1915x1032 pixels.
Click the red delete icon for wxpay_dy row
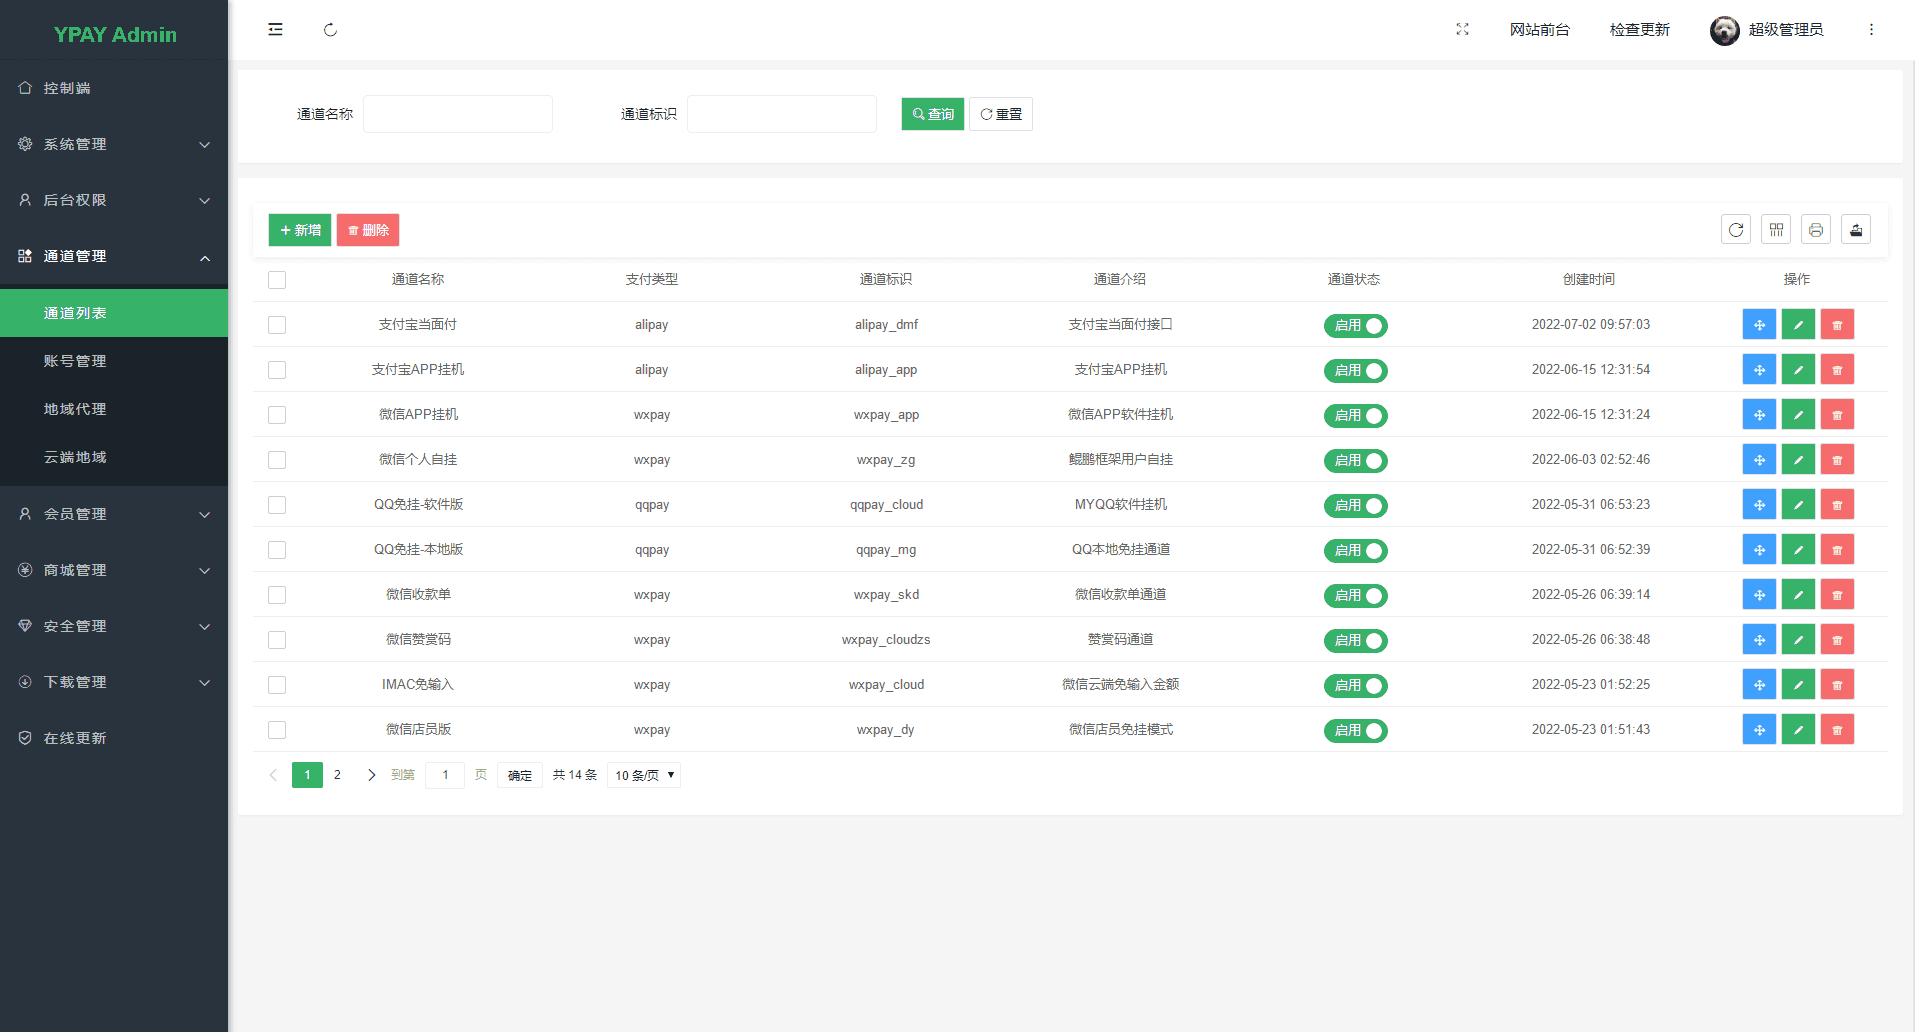[x=1837, y=730]
